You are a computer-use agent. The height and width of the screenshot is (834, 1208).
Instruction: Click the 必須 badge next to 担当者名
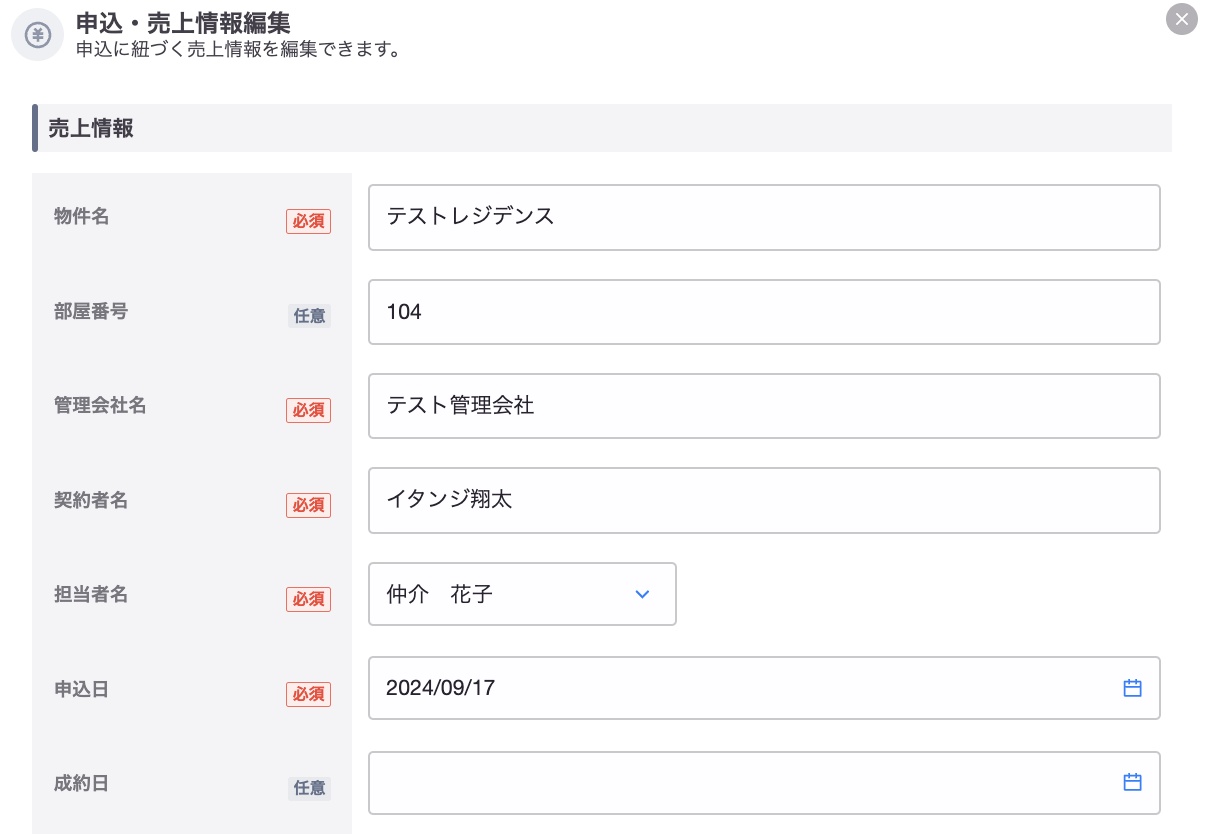click(308, 599)
